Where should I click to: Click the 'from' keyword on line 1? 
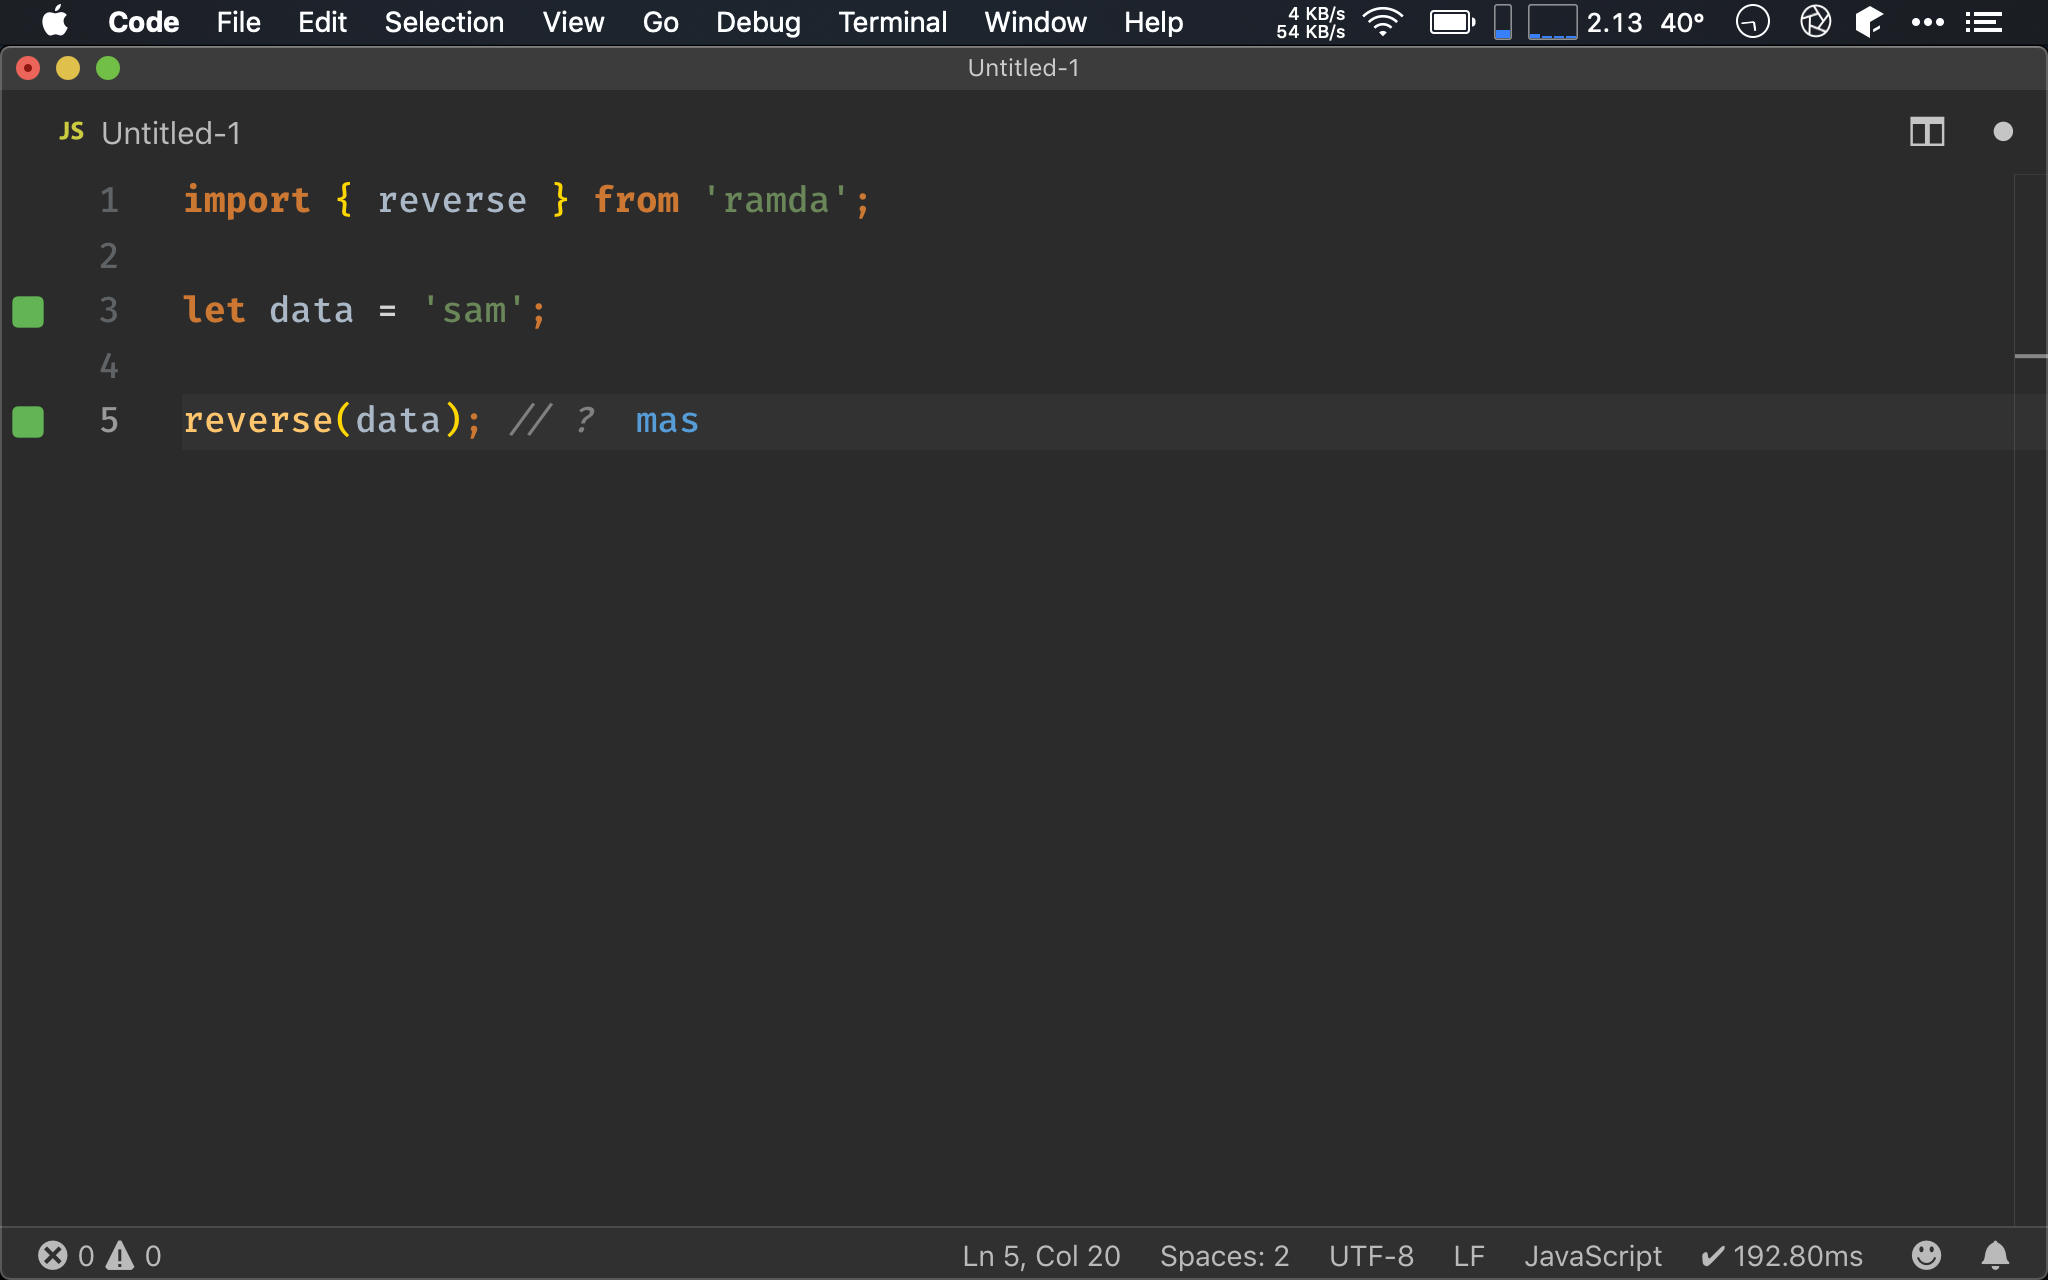pos(636,201)
